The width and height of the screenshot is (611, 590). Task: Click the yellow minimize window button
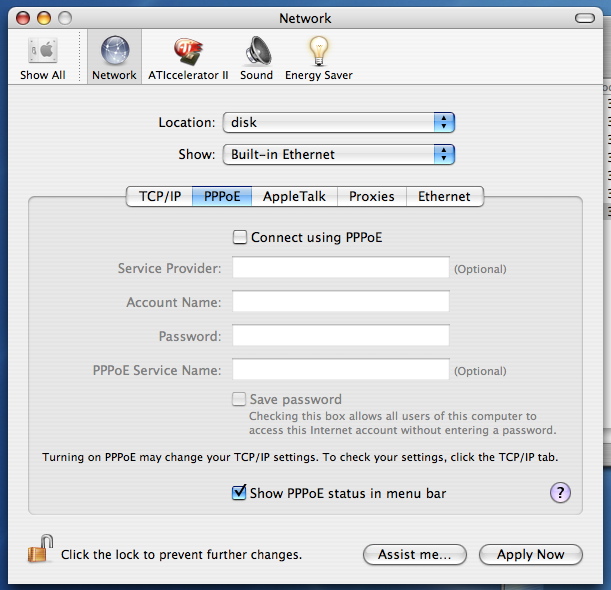click(44, 18)
